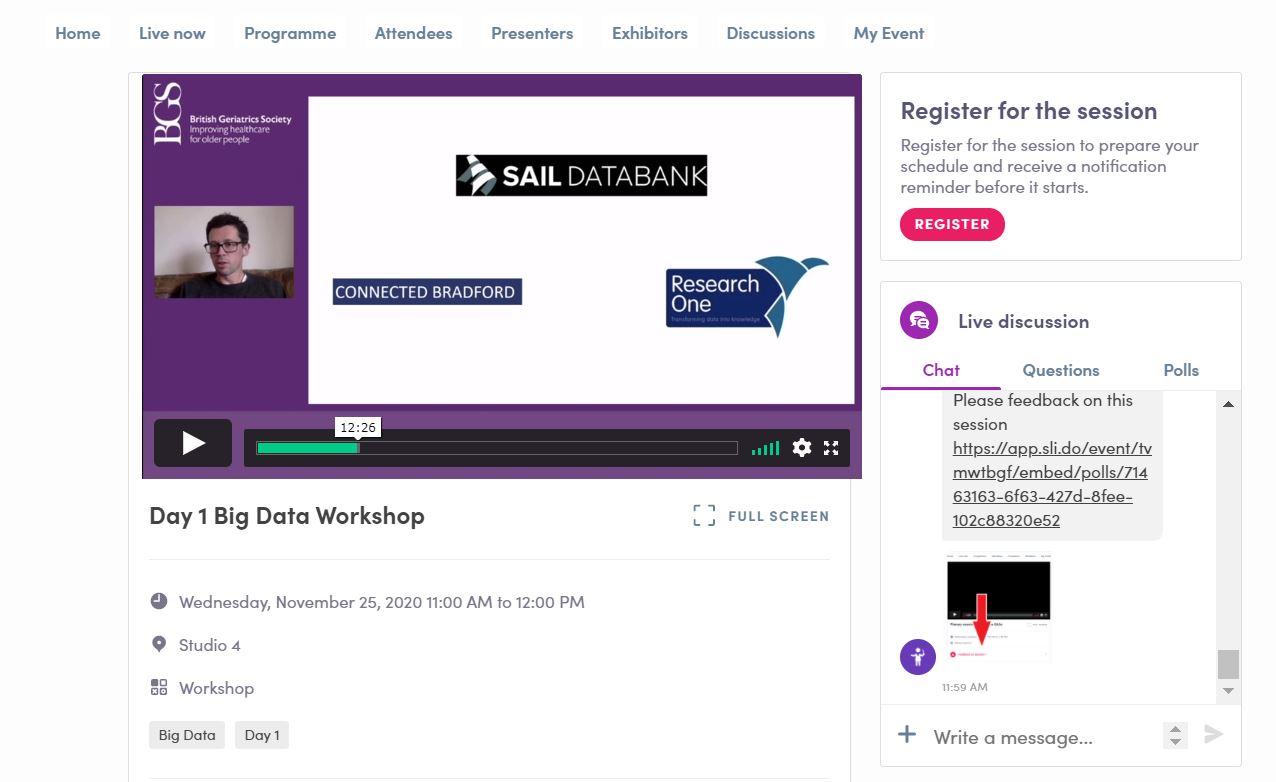Click the send message arrow
The width and height of the screenshot is (1276, 782).
click(1213, 735)
